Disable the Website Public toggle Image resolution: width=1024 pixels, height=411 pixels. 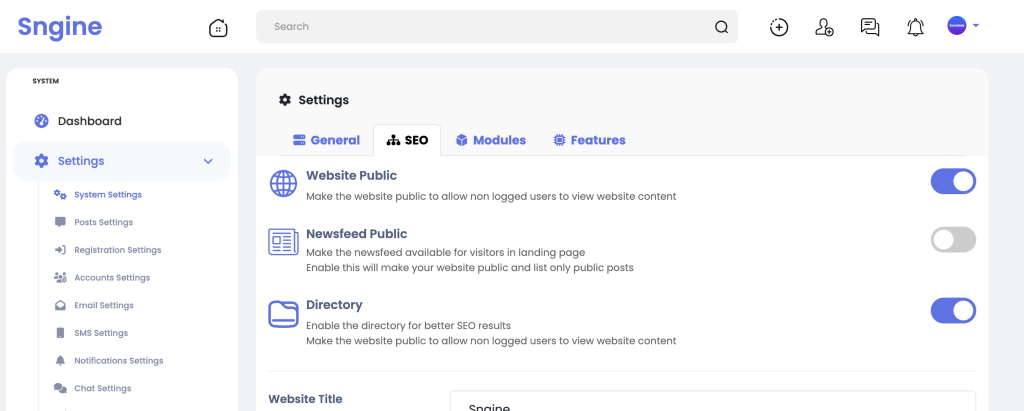point(953,181)
